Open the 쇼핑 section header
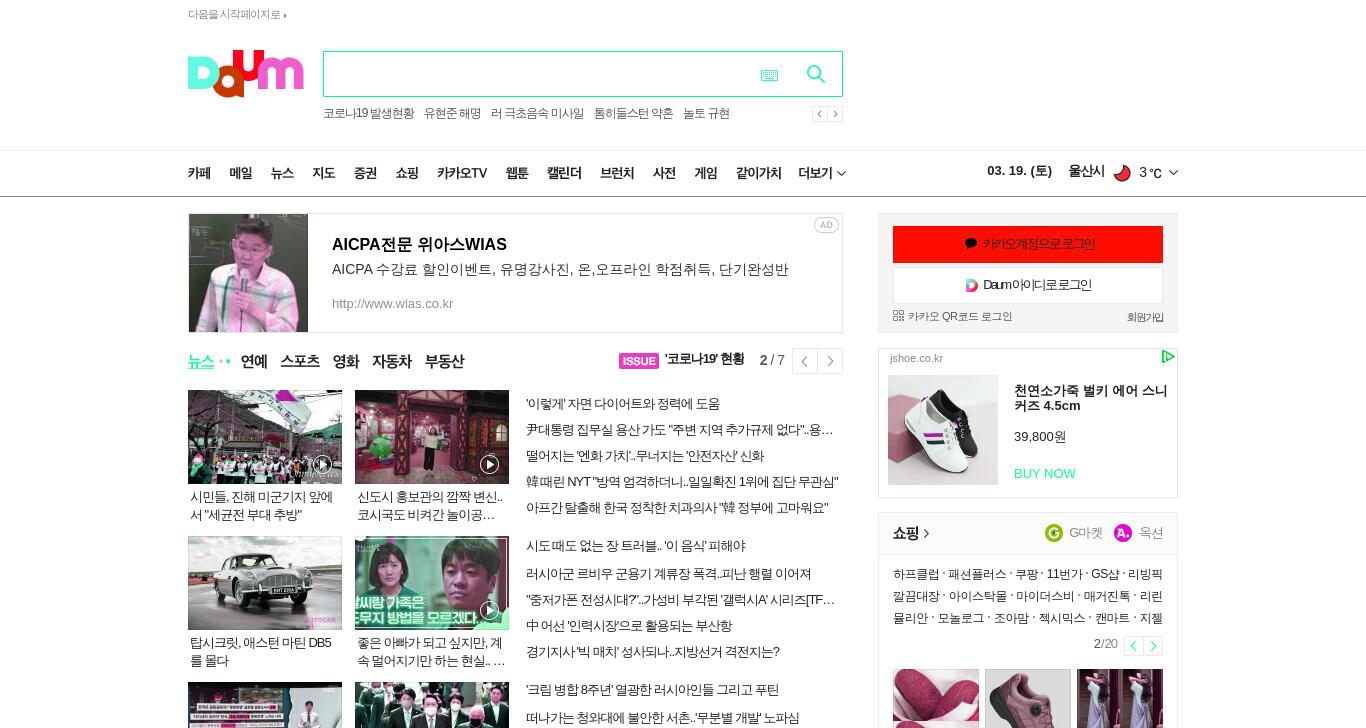The image size is (1366, 728). [911, 533]
